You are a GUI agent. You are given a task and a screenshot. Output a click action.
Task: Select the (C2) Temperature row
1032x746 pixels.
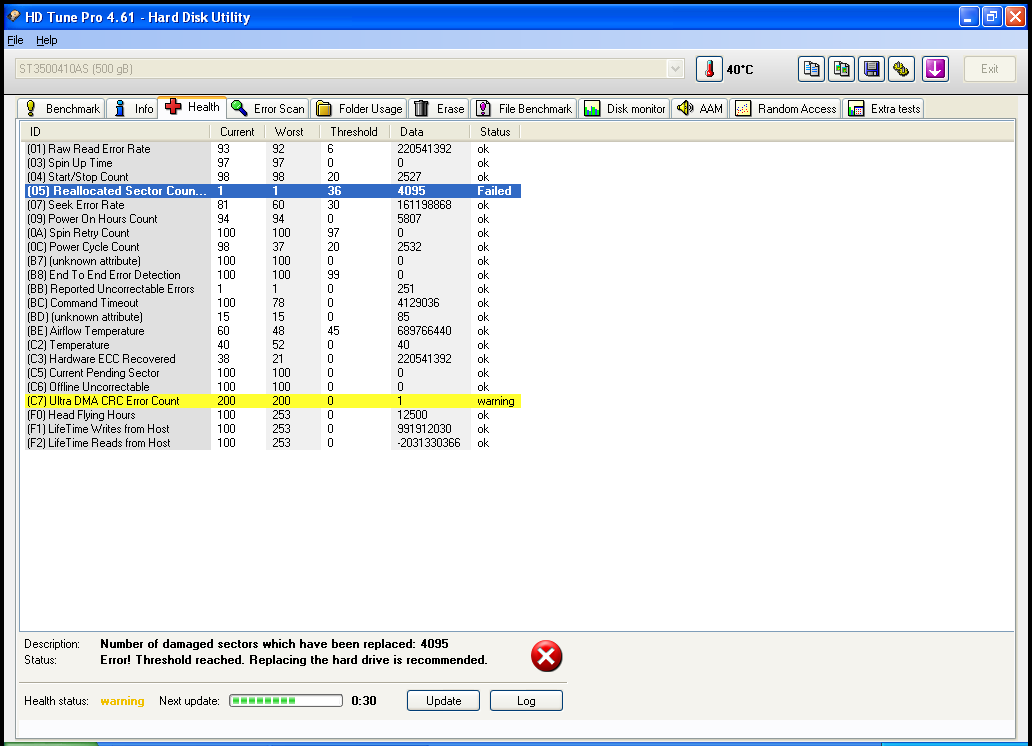point(272,345)
